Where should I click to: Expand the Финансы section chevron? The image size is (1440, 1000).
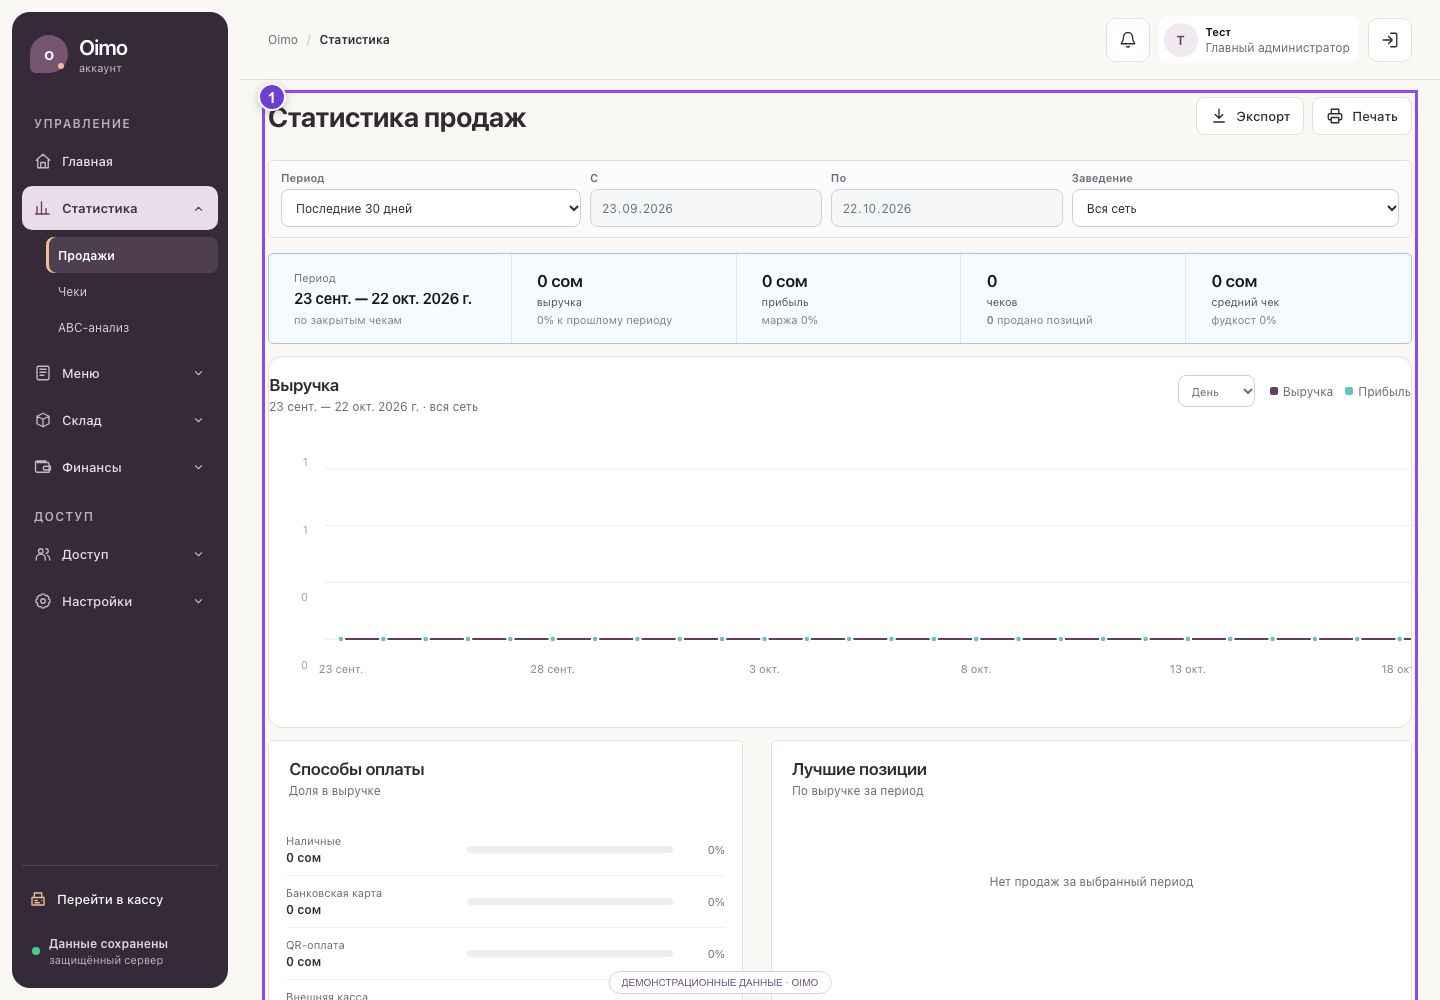pos(198,467)
